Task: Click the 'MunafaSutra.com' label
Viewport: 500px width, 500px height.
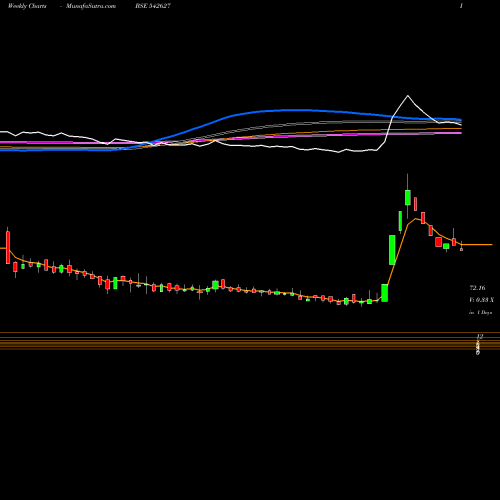Action: (91, 6)
